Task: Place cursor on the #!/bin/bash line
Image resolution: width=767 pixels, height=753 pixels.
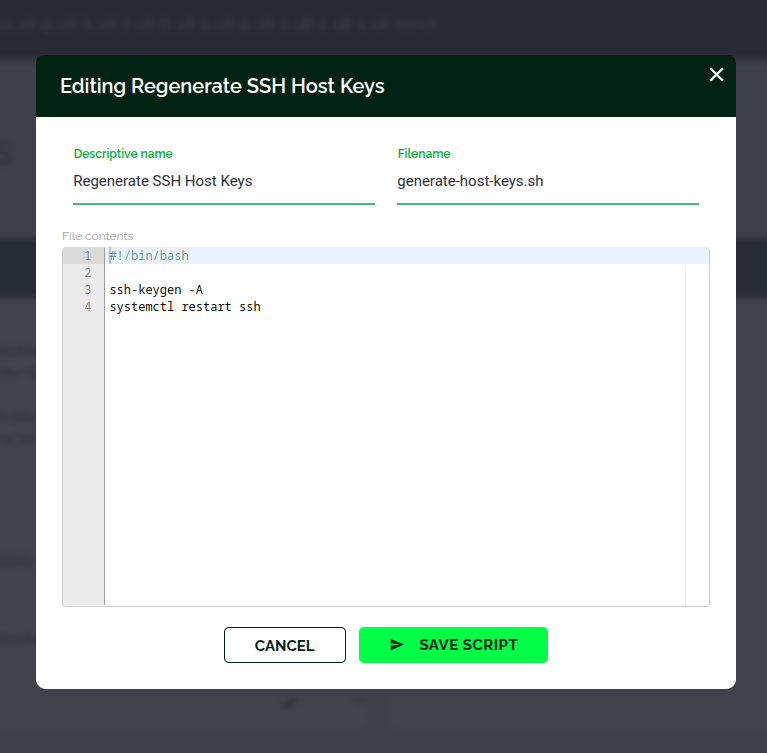Action: coord(149,256)
